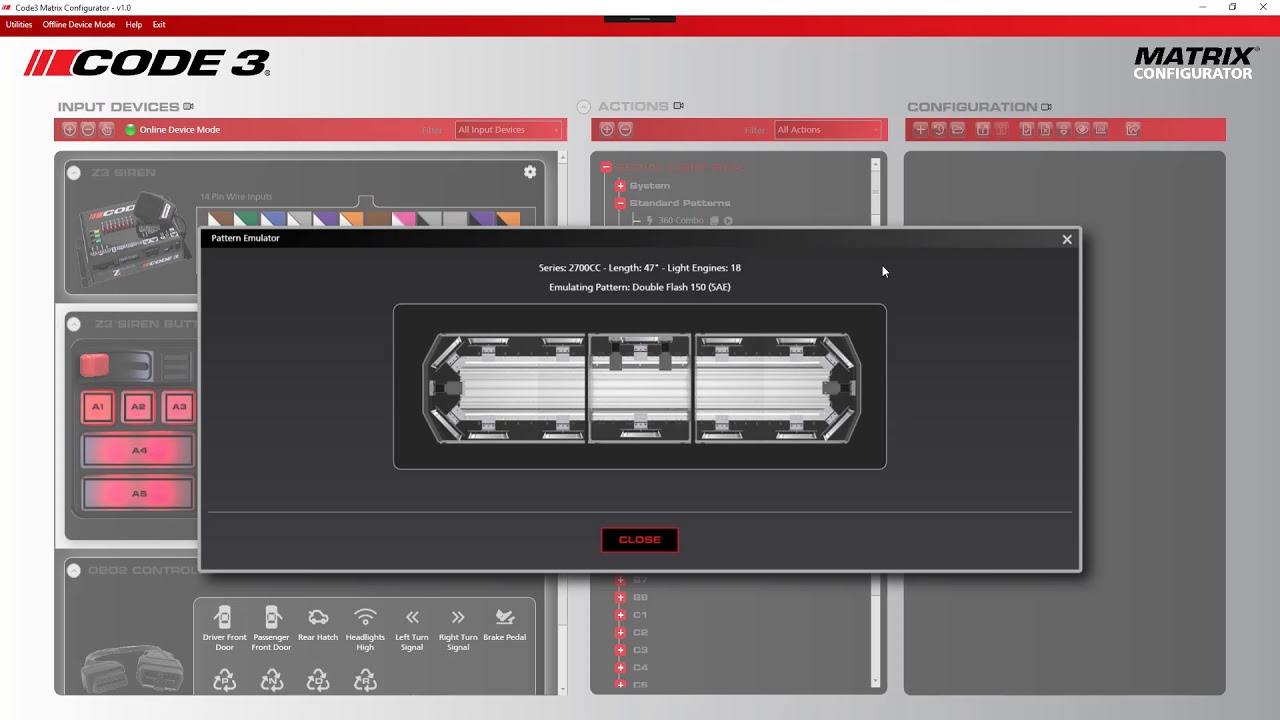
Task: Click the export share icon in Configuration toolbar
Action: 1133,129
